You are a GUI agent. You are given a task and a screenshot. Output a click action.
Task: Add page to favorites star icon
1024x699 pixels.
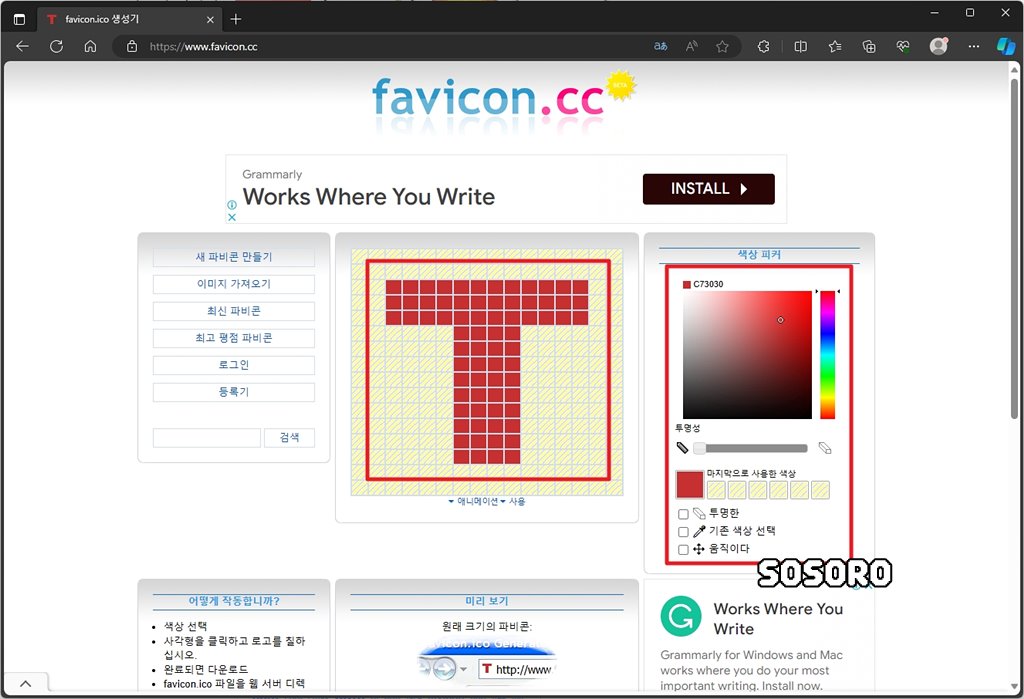[722, 46]
